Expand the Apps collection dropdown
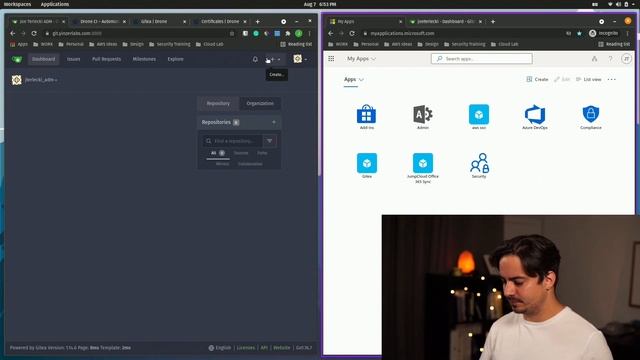This screenshot has height=360, width=640. click(353, 80)
